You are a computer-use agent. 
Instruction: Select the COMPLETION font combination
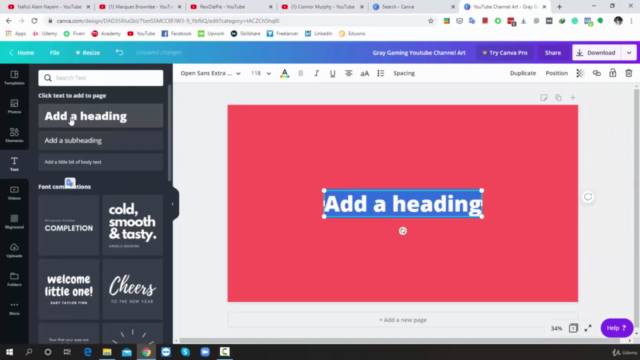[69, 225]
